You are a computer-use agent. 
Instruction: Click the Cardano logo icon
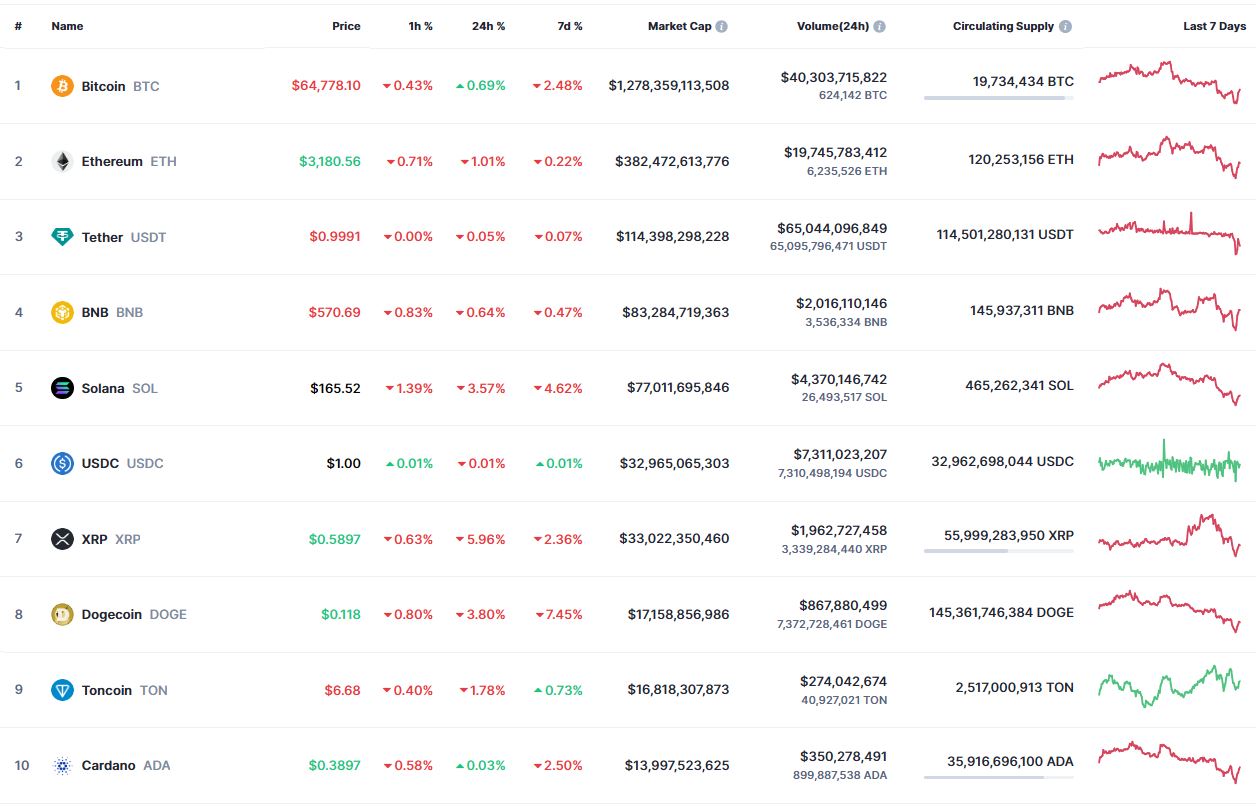click(x=62, y=766)
